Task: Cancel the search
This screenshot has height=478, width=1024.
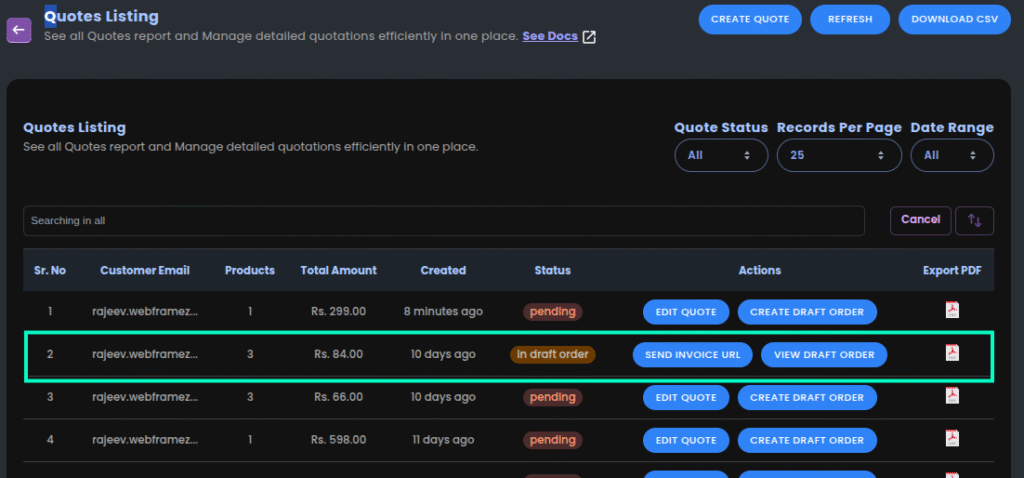Action: 920,220
